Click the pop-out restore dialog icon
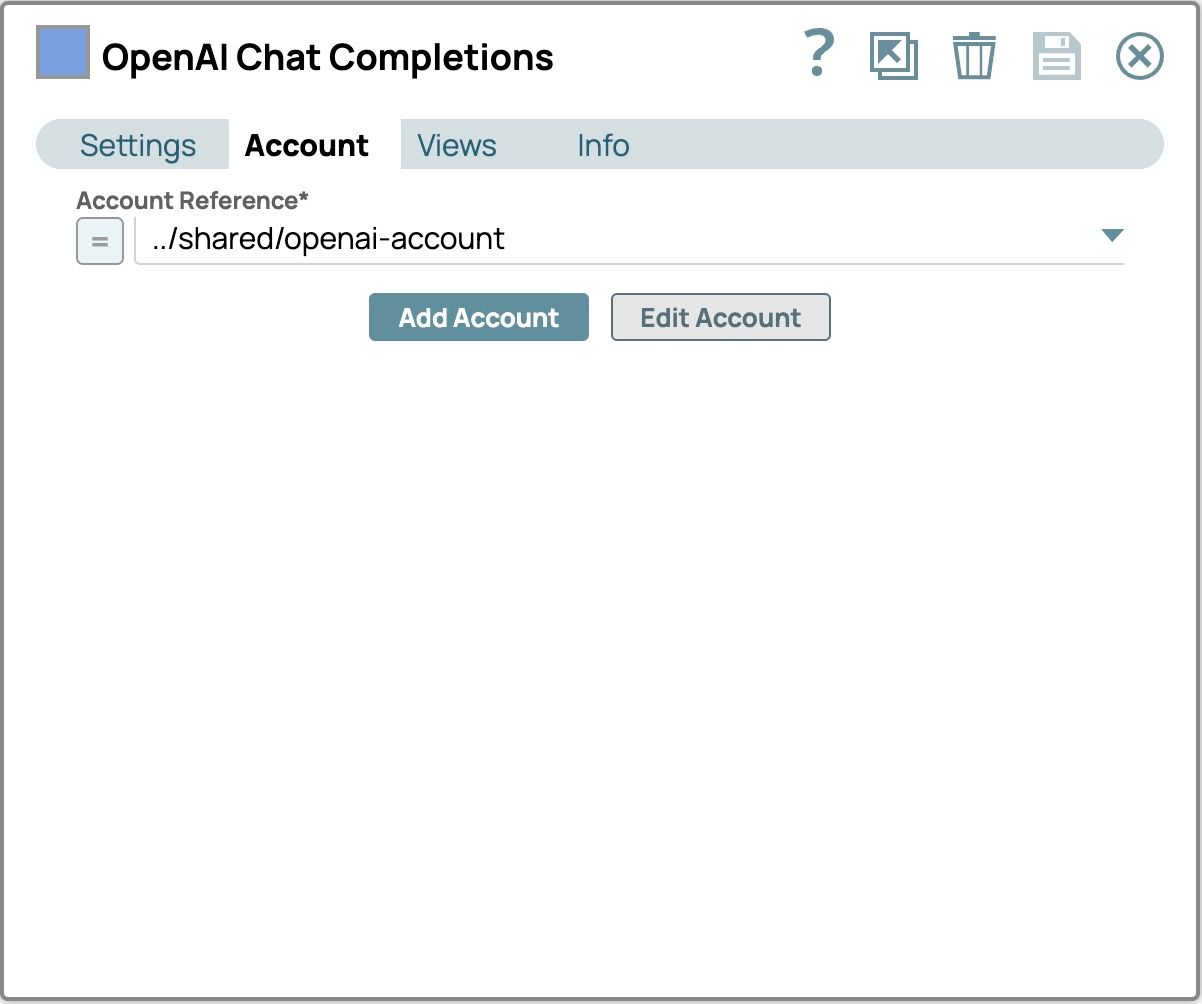Image resolution: width=1202 pixels, height=1004 pixels. coord(893,56)
